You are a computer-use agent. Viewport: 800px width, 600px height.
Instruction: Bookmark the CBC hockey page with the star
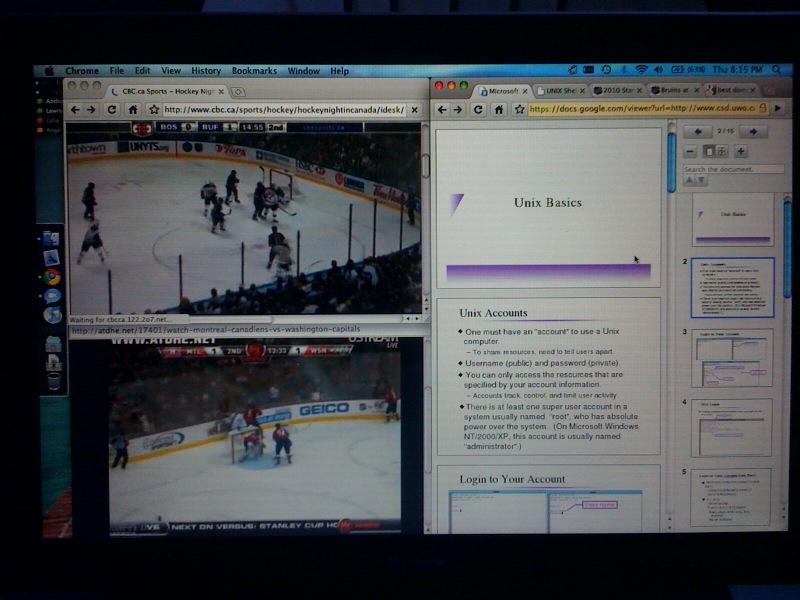pos(154,110)
